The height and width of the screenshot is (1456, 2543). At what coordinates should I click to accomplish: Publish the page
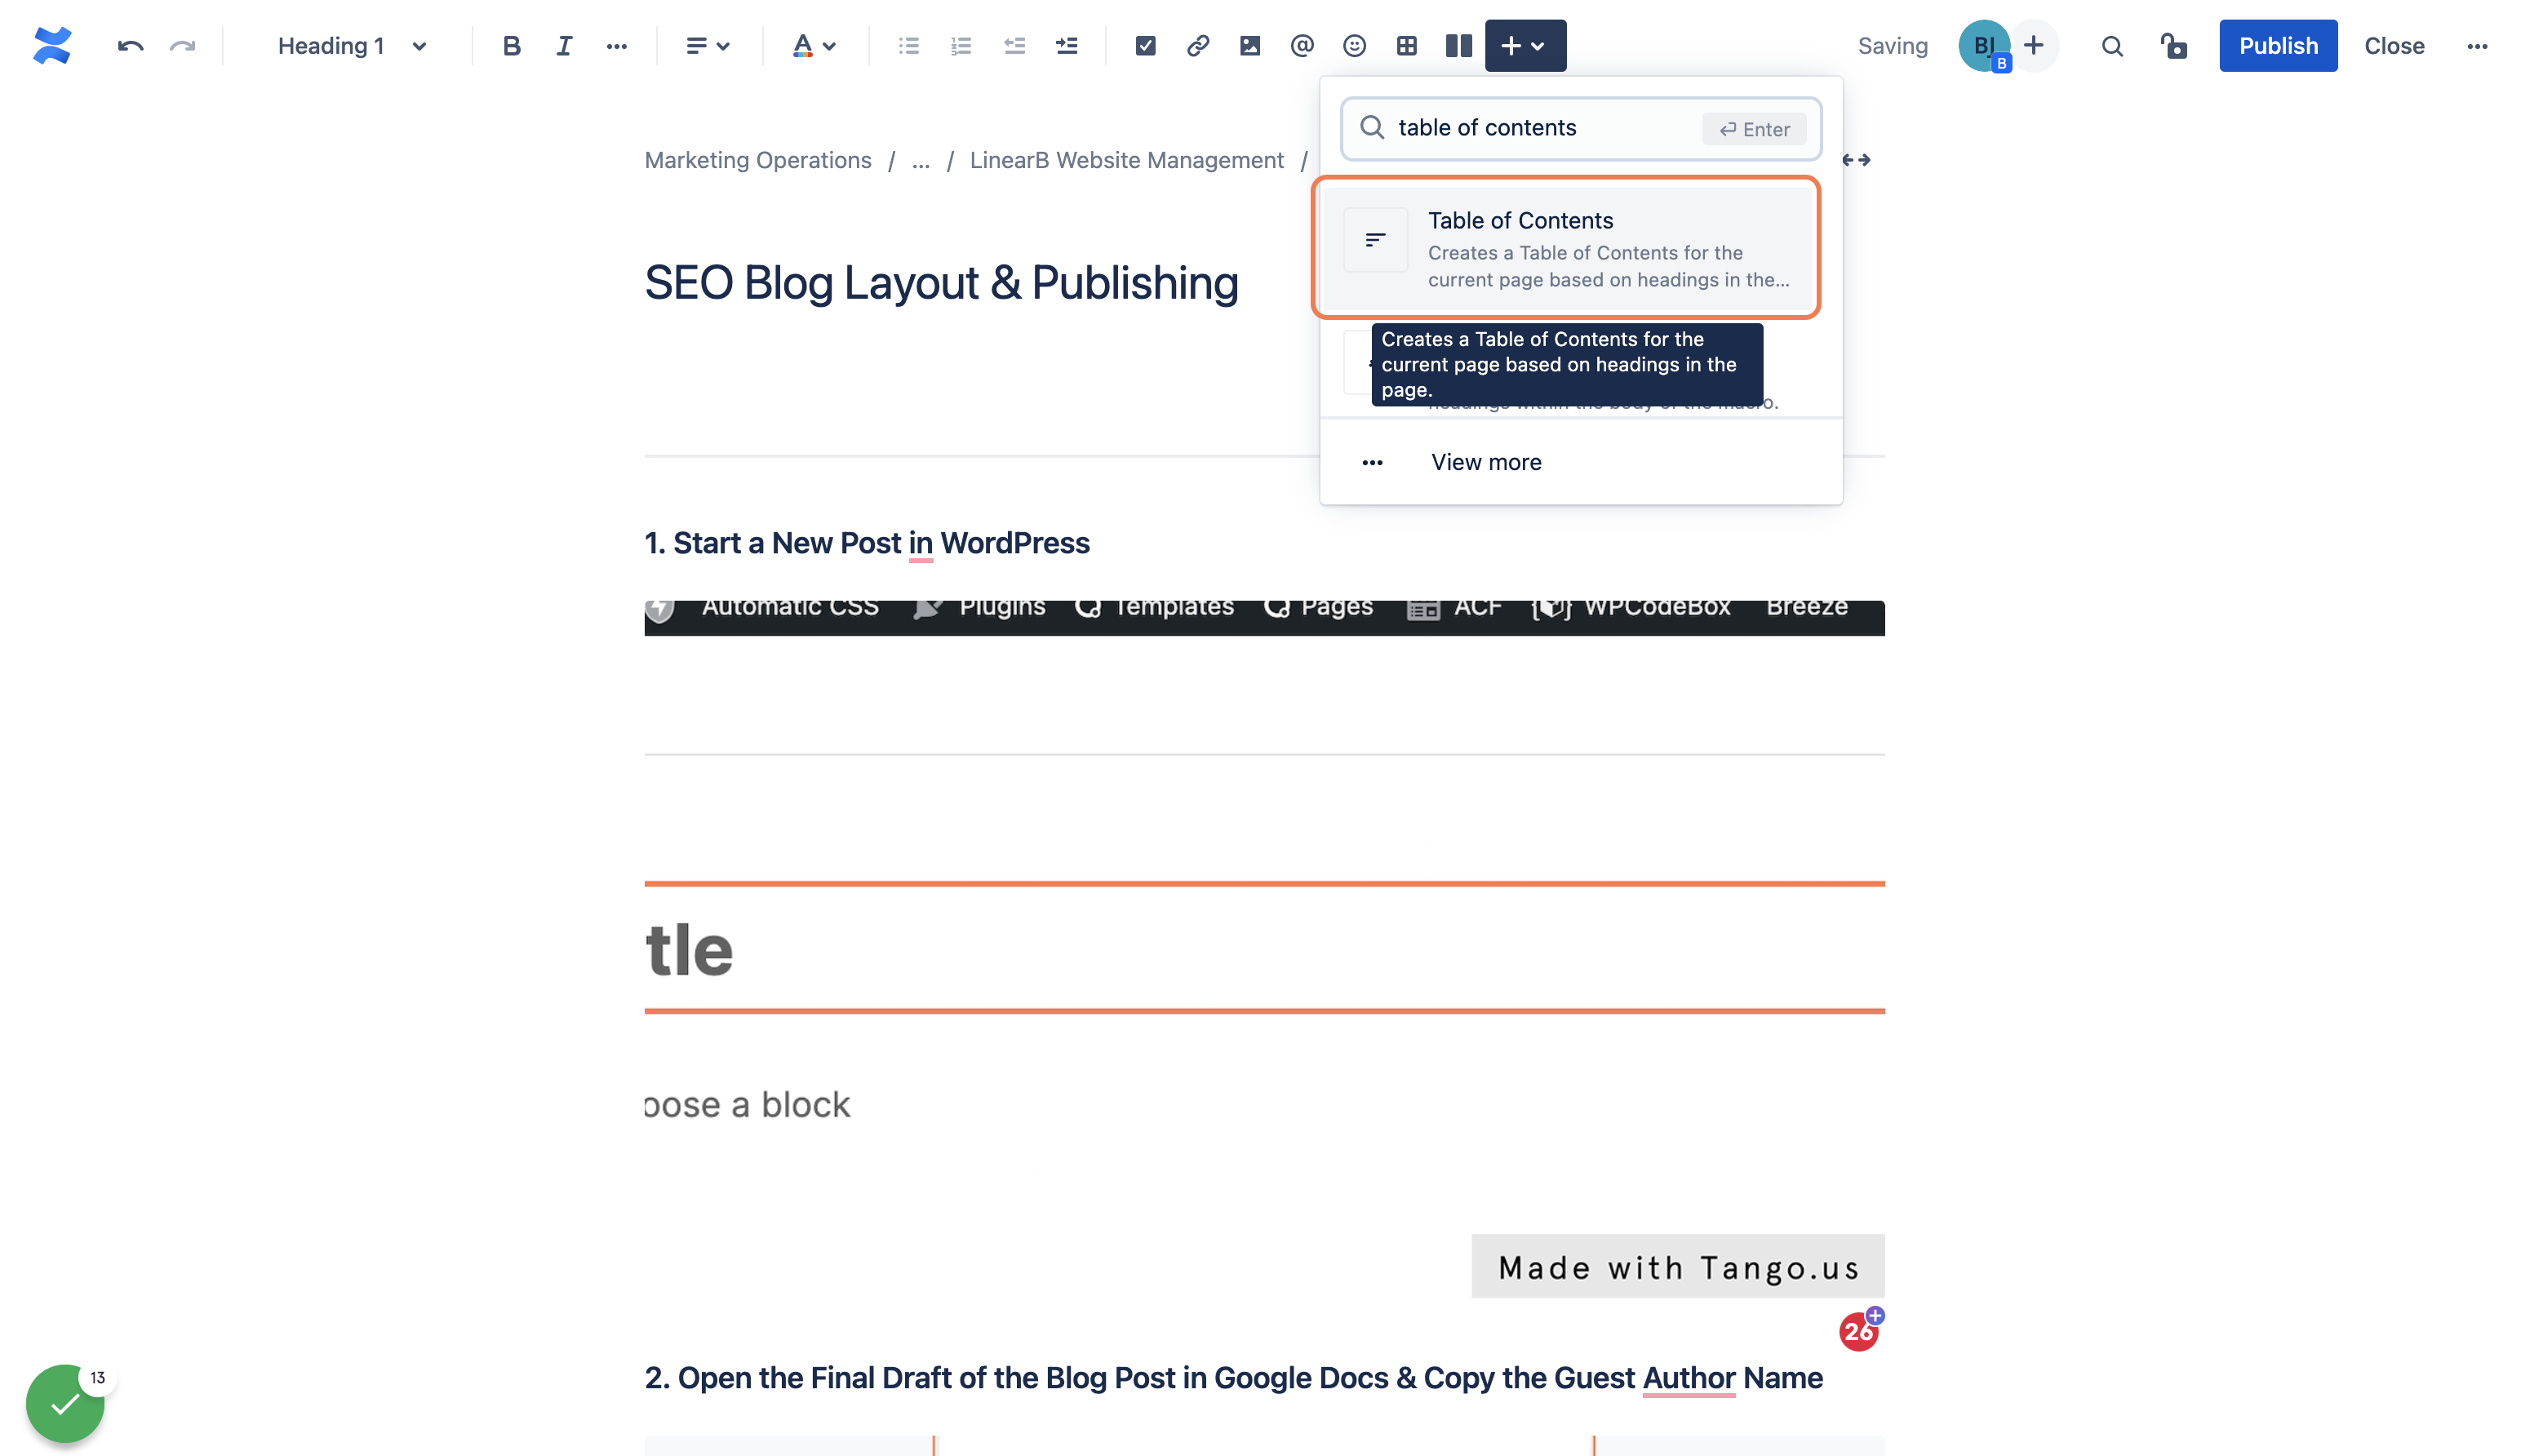[2278, 46]
